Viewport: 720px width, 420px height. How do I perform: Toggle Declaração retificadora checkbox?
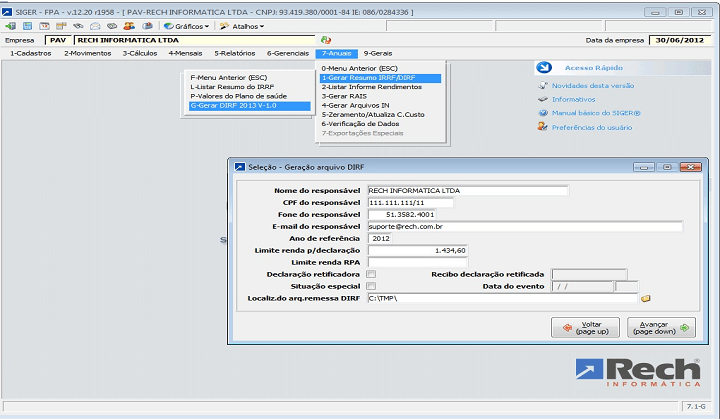click(371, 274)
